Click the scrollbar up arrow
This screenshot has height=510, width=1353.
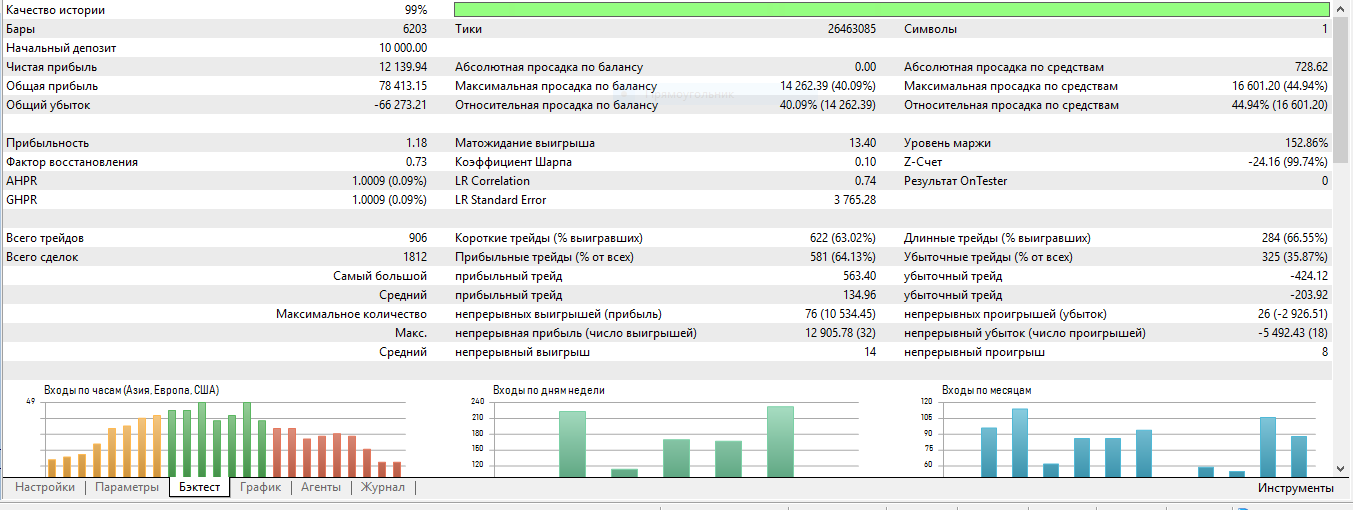(x=1341, y=8)
